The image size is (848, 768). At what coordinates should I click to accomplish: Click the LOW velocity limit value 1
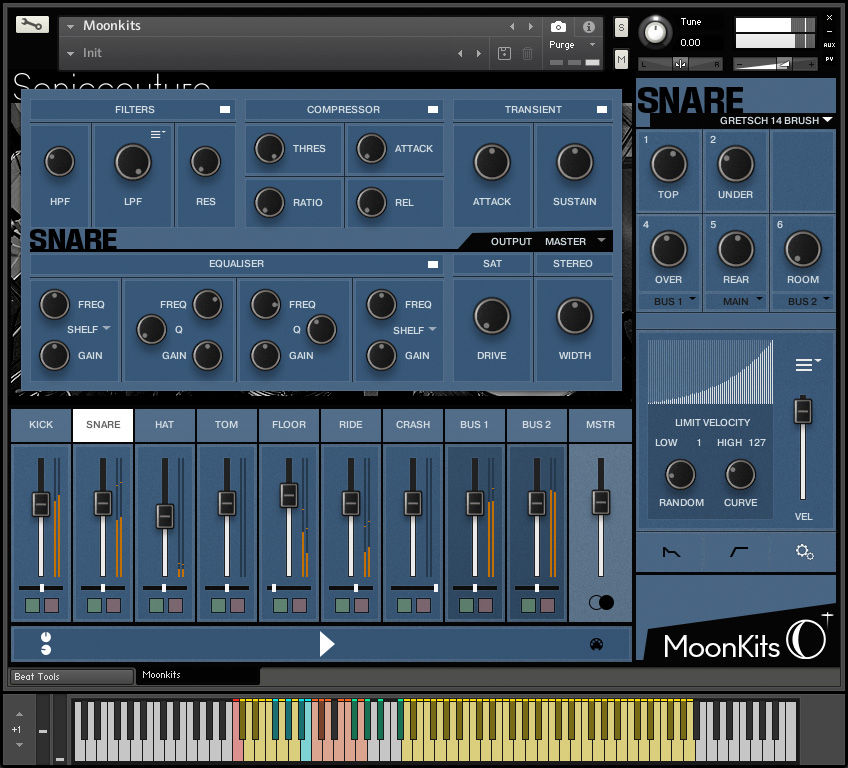pos(699,443)
